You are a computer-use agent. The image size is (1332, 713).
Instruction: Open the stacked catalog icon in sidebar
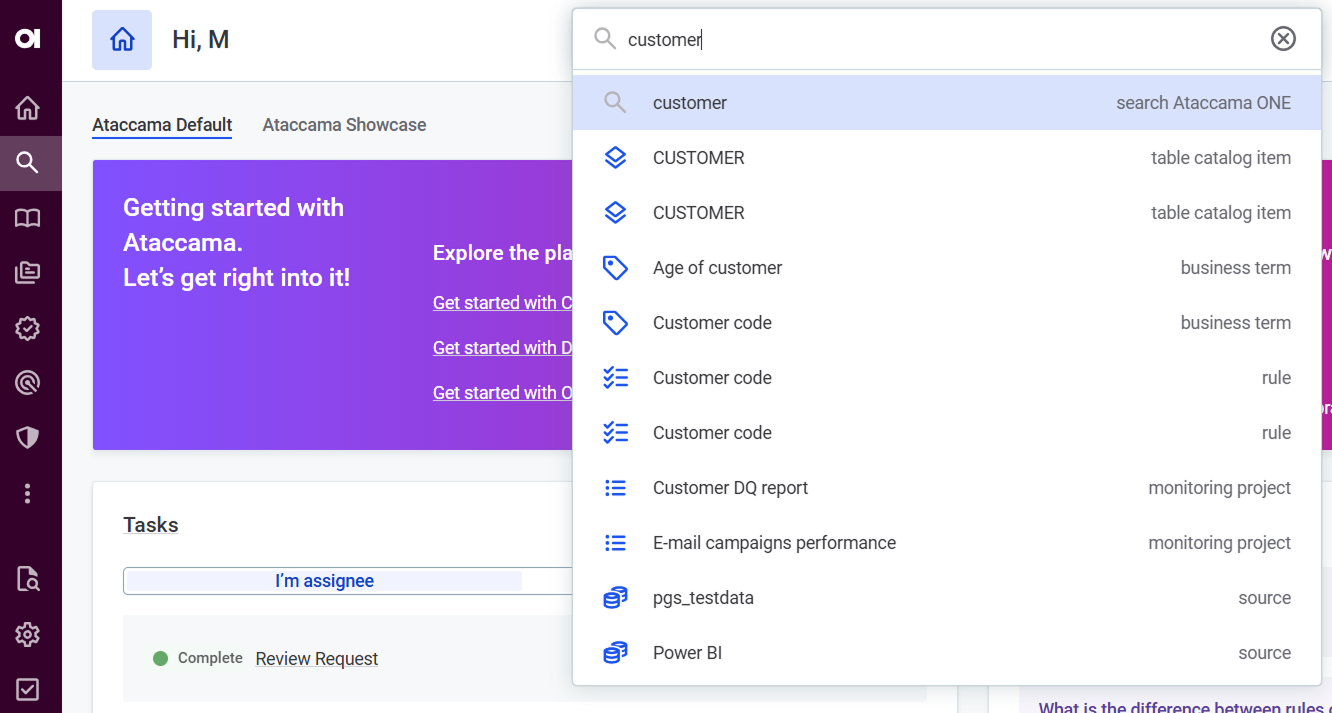coord(28,273)
